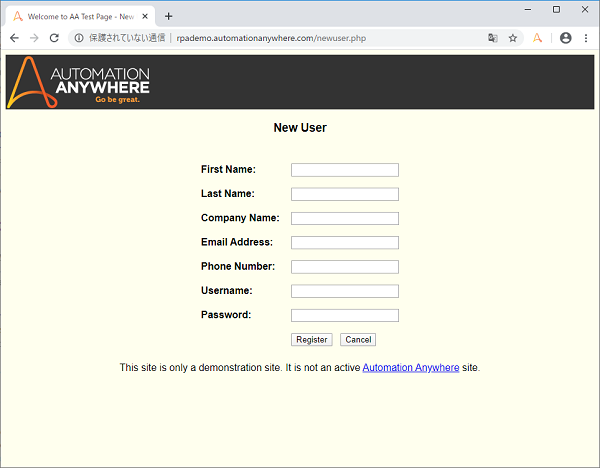This screenshot has width=600, height=468.
Task: Bookmark this page with star icon
Action: click(x=513, y=38)
